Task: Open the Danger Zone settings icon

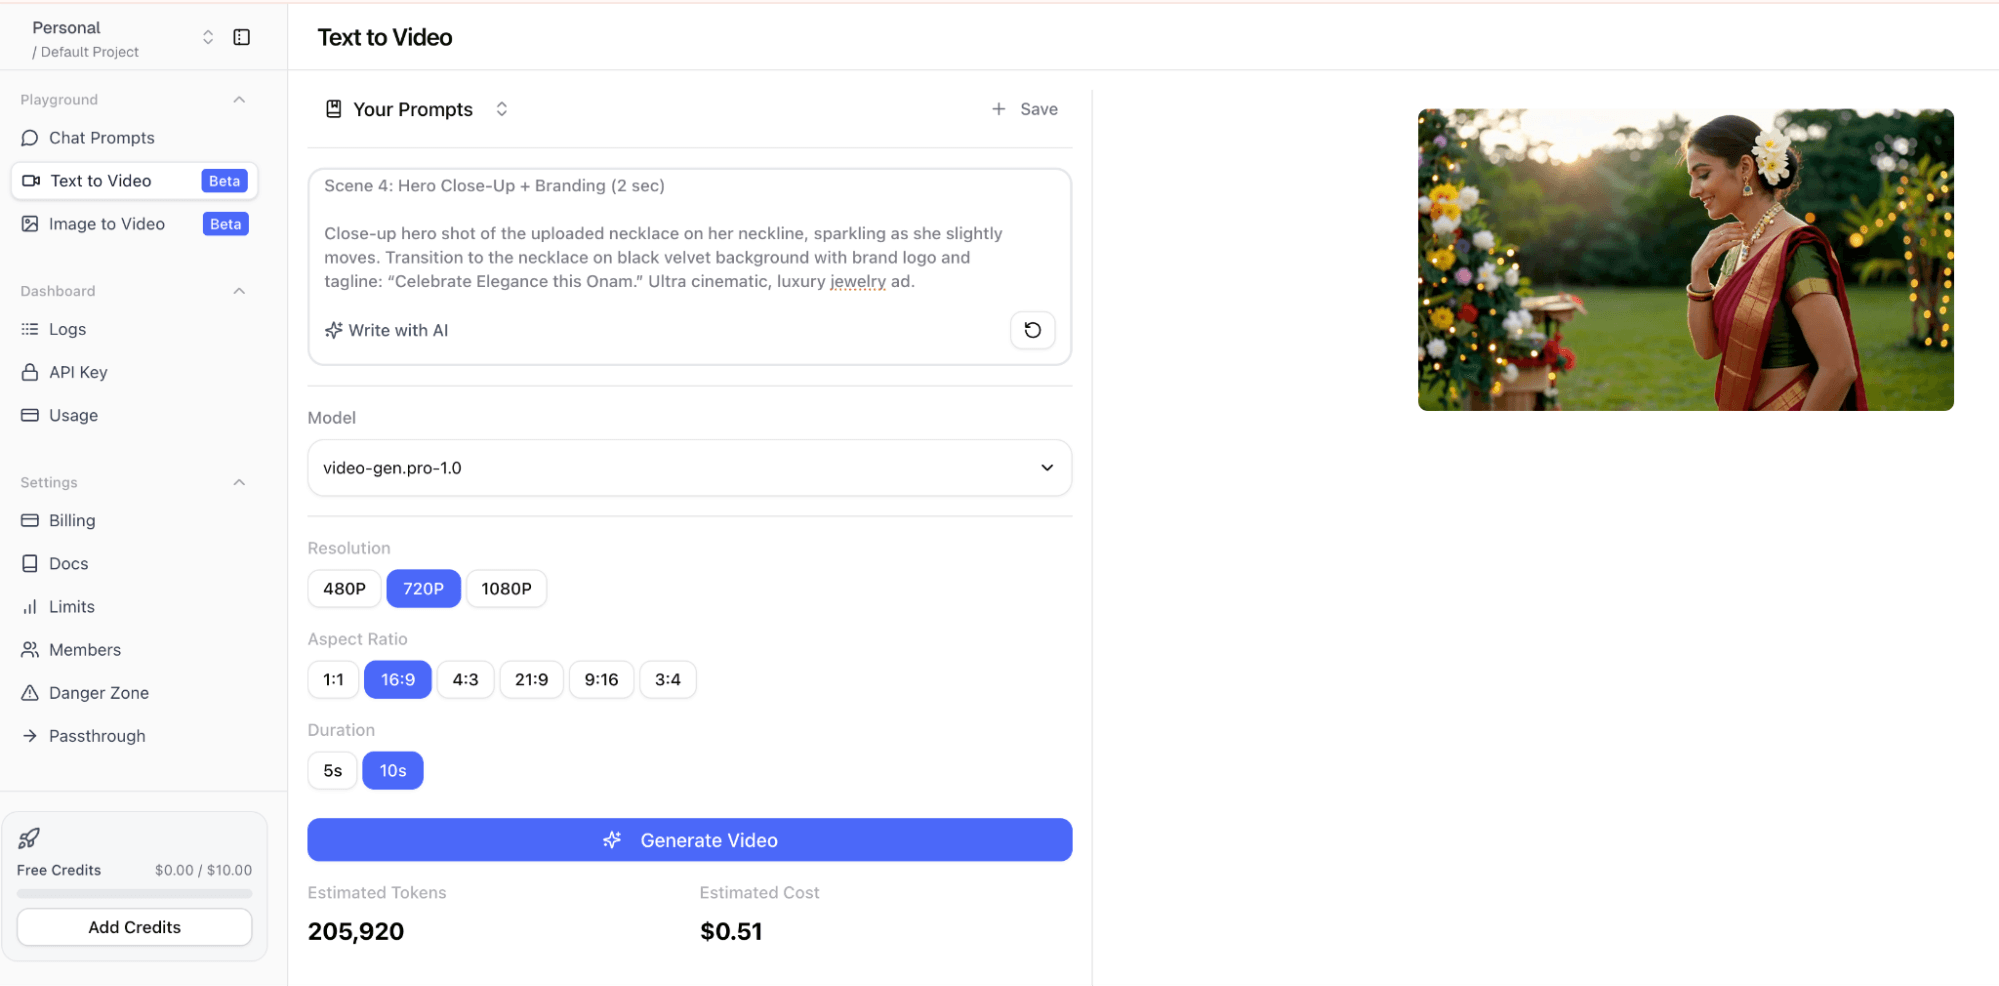Action: click(x=30, y=692)
